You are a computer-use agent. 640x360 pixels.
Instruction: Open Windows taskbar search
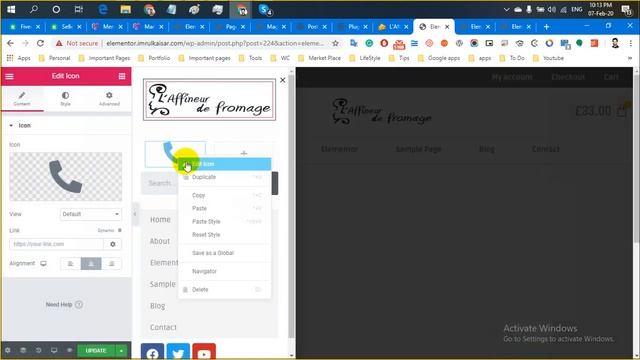click(x=34, y=9)
